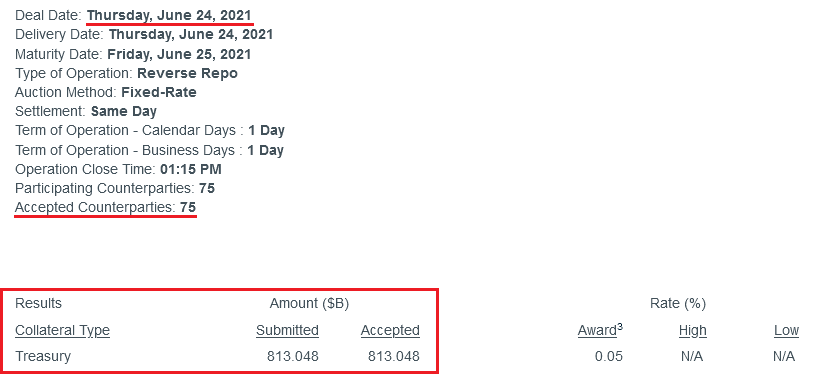This screenshot has width=821, height=387.
Task: Click the Maturity Date value
Action: (x=179, y=54)
